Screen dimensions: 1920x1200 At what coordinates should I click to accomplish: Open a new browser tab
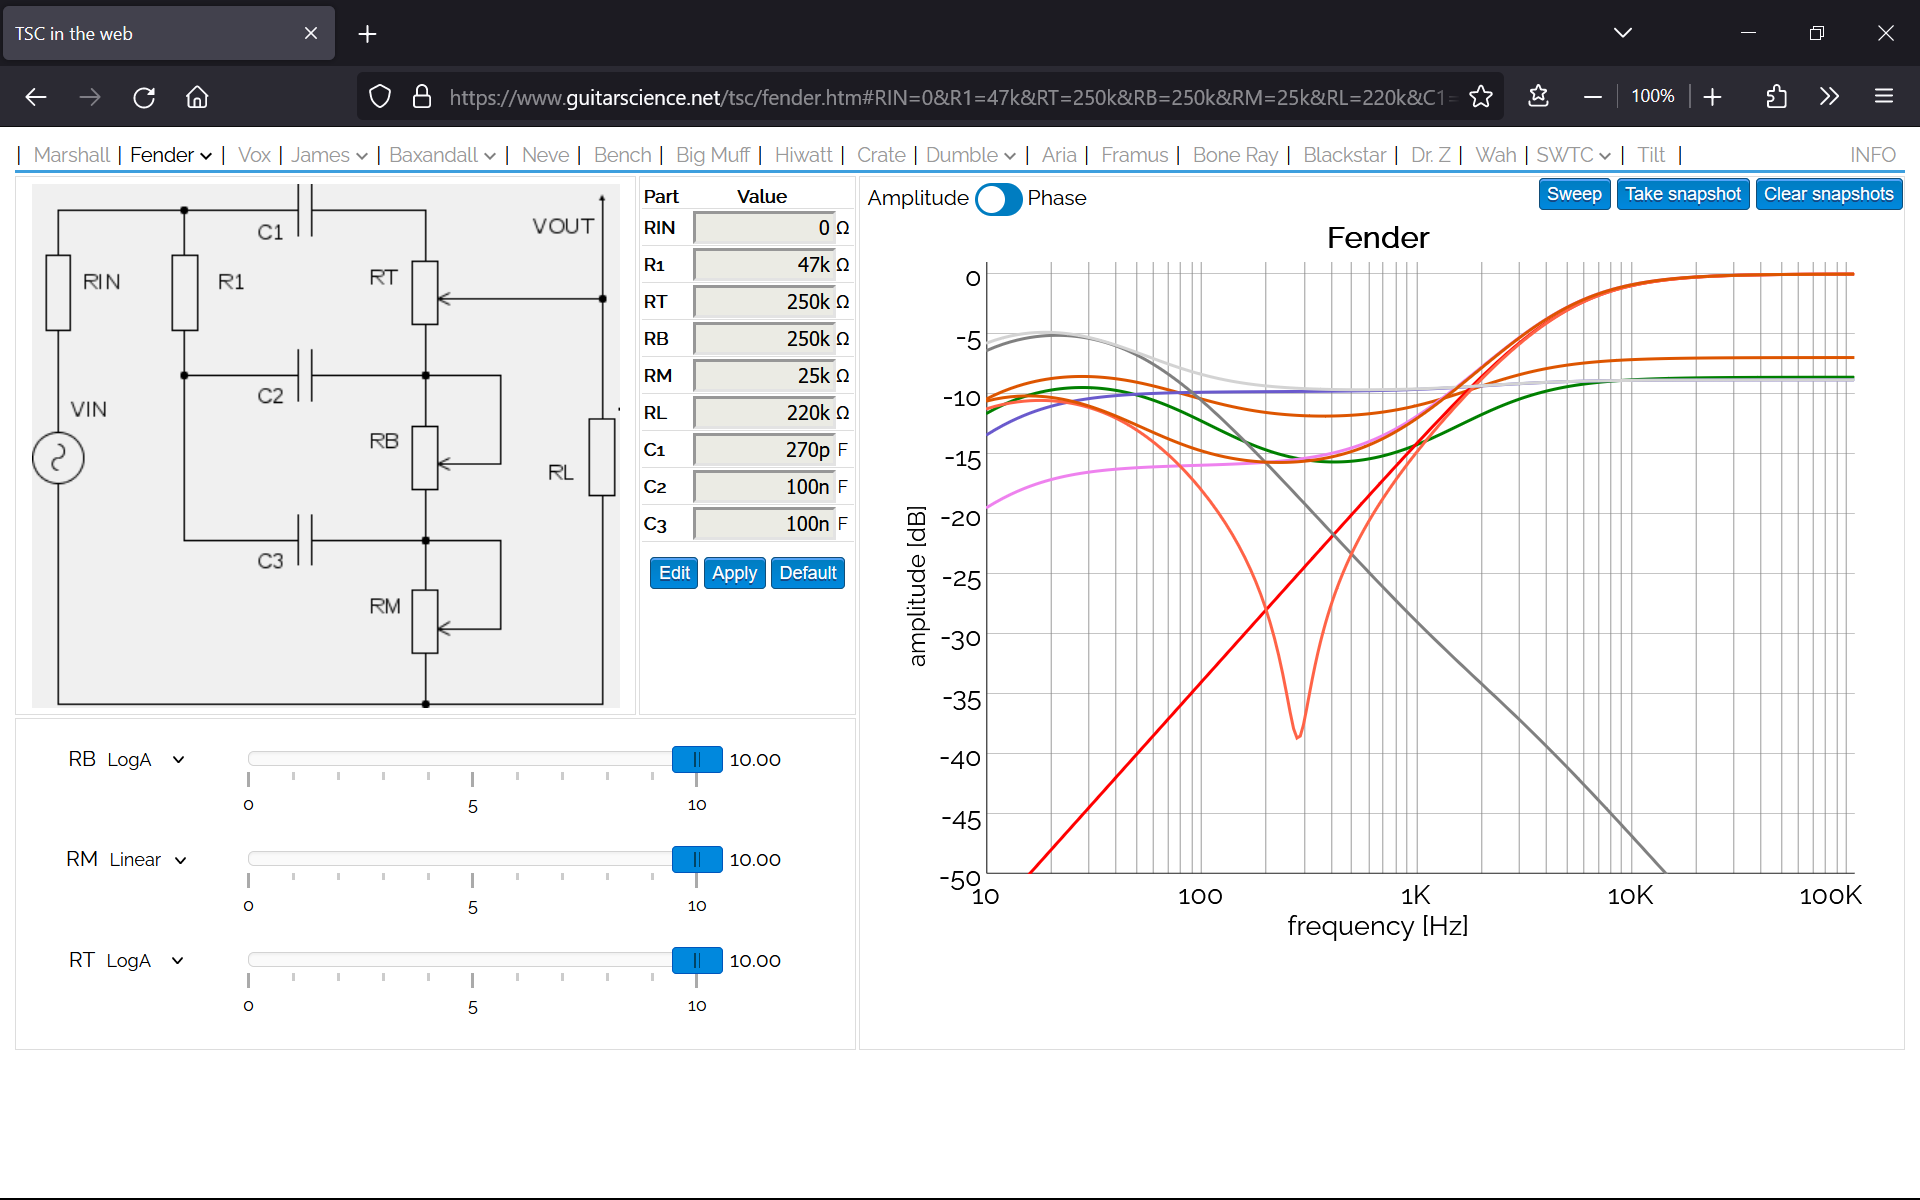coord(367,34)
